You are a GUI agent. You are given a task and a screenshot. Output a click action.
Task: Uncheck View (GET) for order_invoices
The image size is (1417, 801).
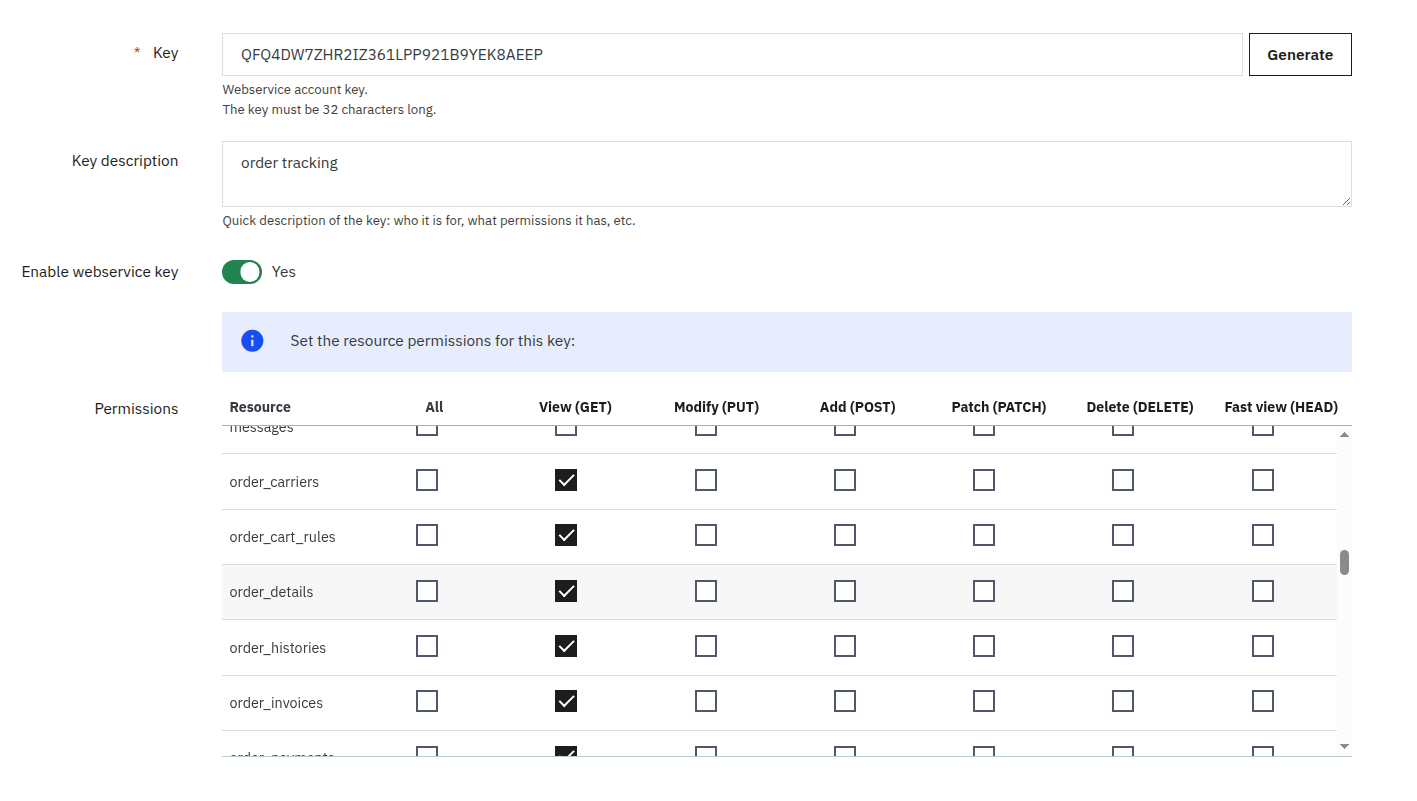[566, 701]
